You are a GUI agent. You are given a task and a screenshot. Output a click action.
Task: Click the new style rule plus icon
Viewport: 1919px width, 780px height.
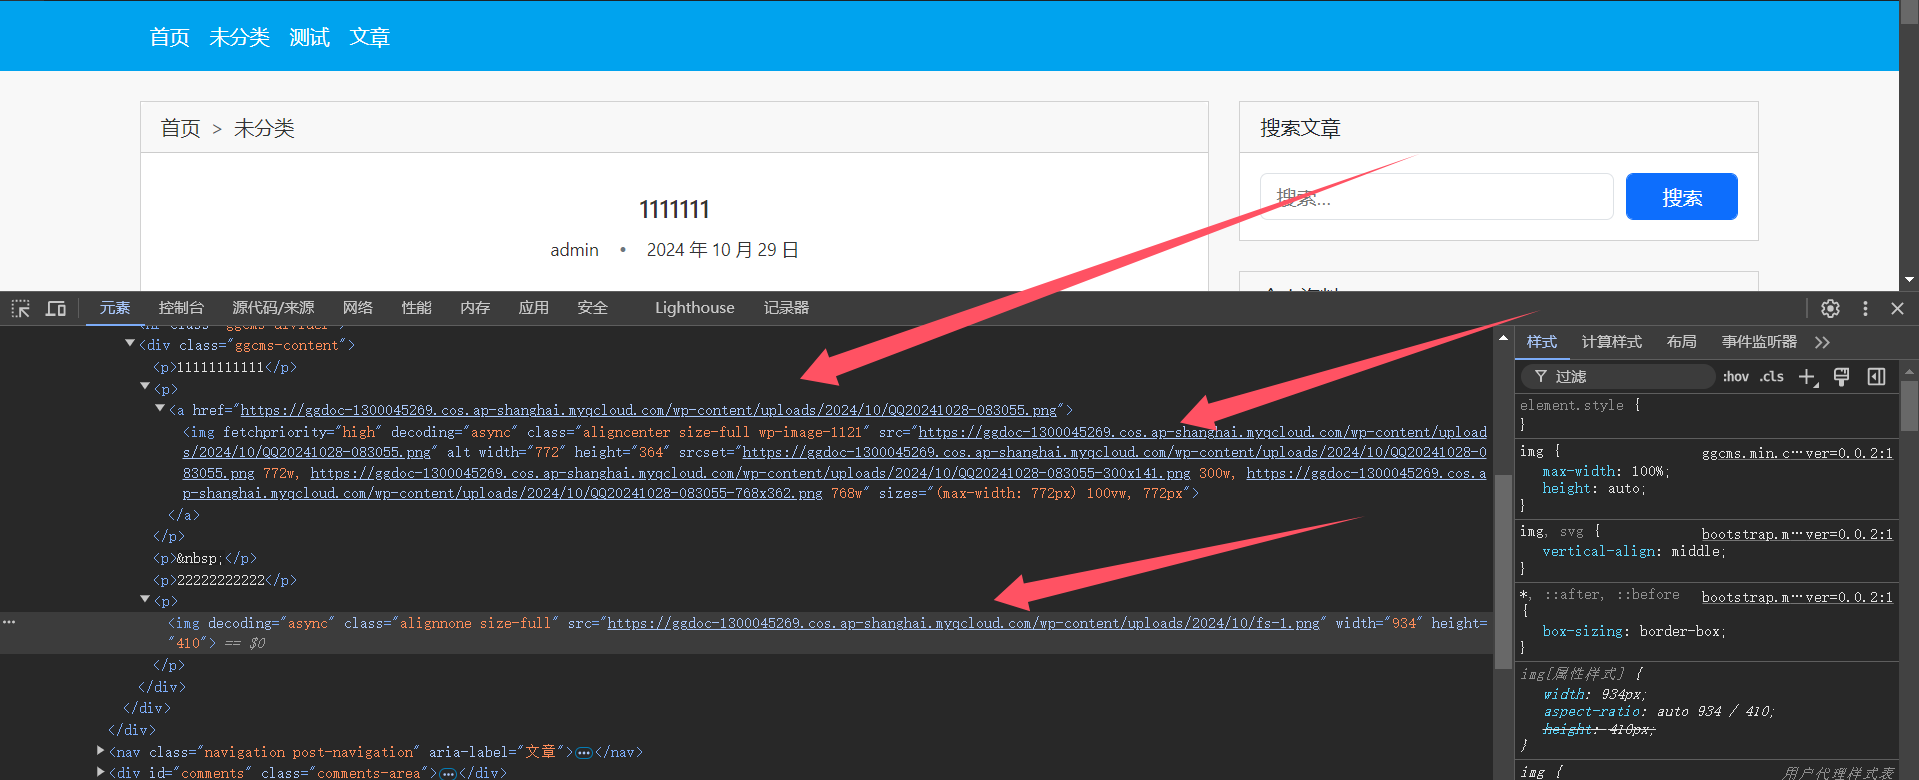tap(1807, 377)
